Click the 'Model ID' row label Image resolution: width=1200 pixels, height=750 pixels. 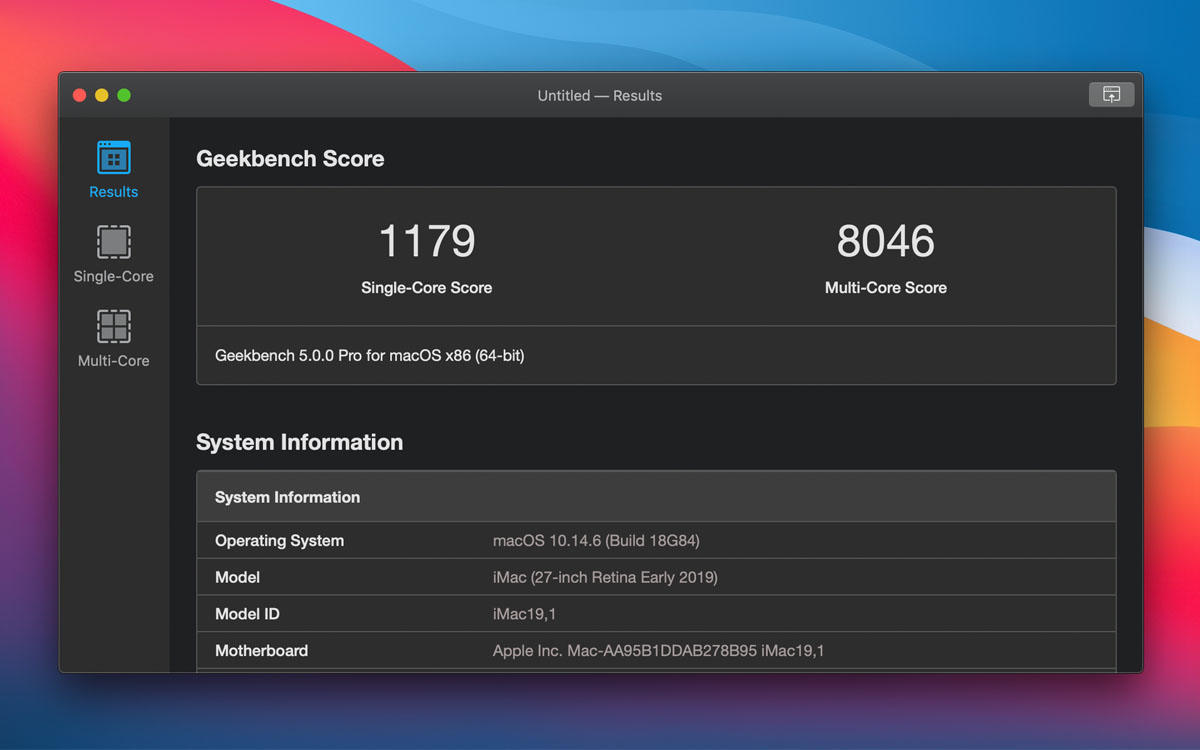click(247, 614)
